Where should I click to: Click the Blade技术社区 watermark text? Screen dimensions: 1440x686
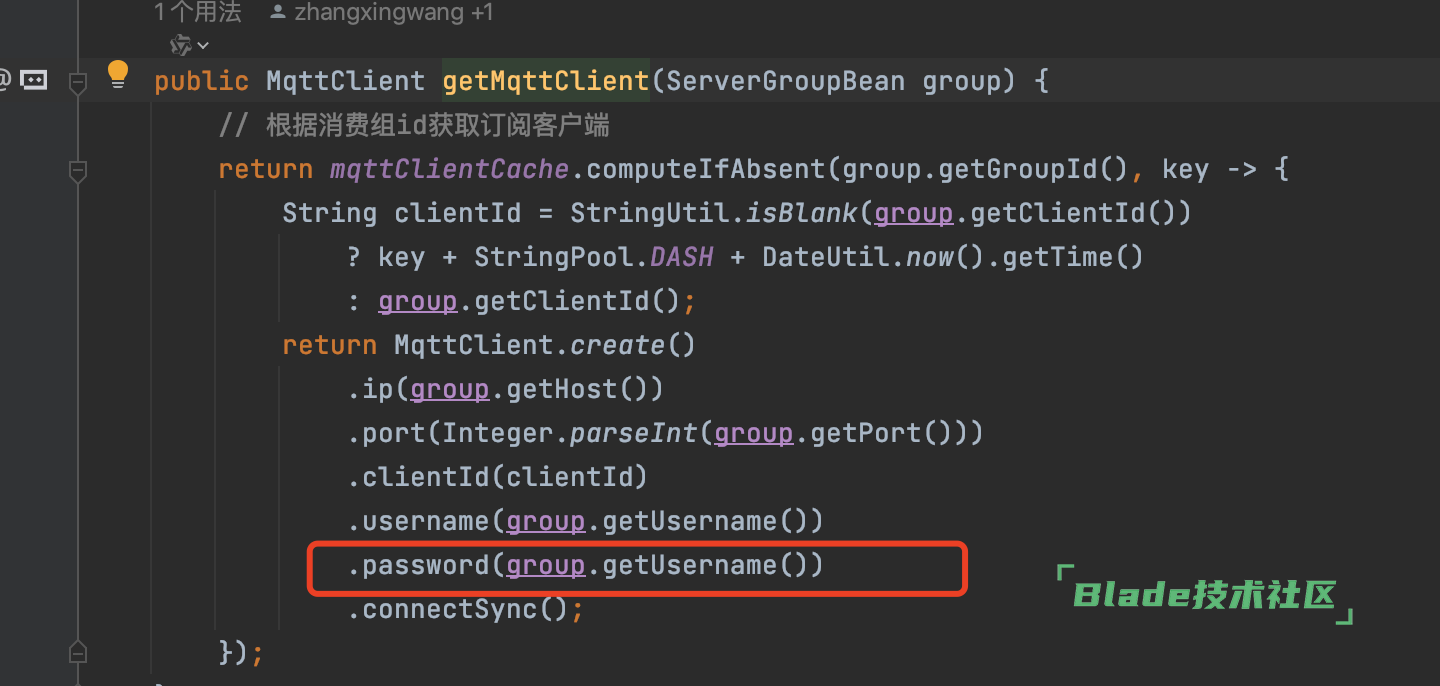[1204, 596]
